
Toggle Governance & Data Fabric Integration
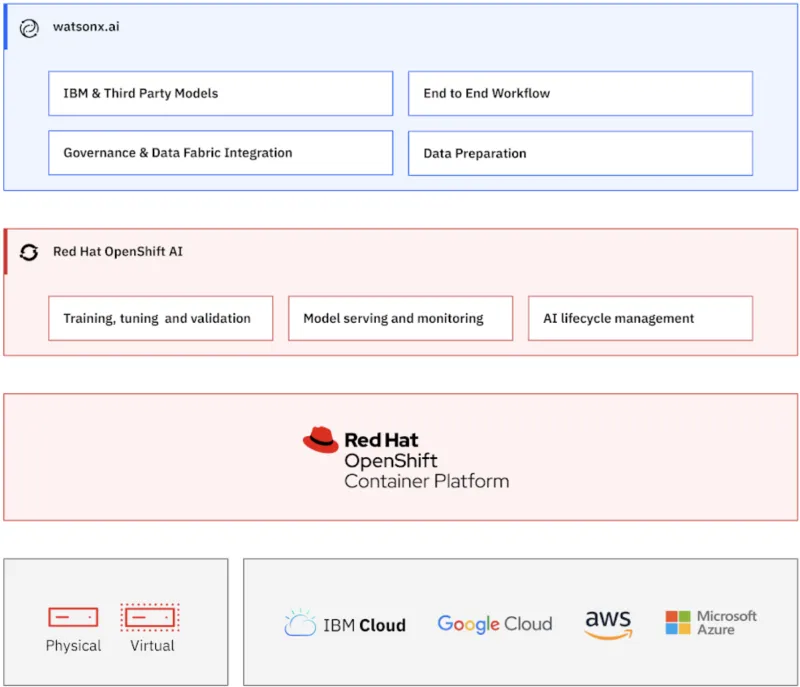click(220, 153)
